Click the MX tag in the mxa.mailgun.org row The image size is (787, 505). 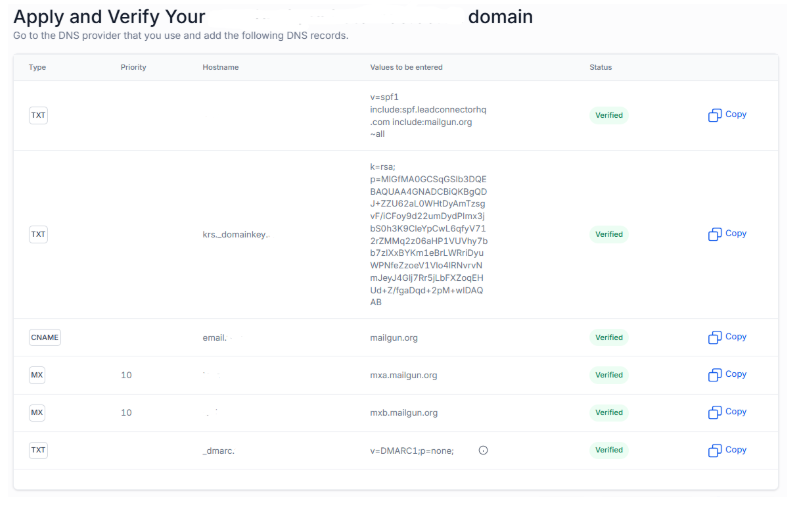click(37, 375)
